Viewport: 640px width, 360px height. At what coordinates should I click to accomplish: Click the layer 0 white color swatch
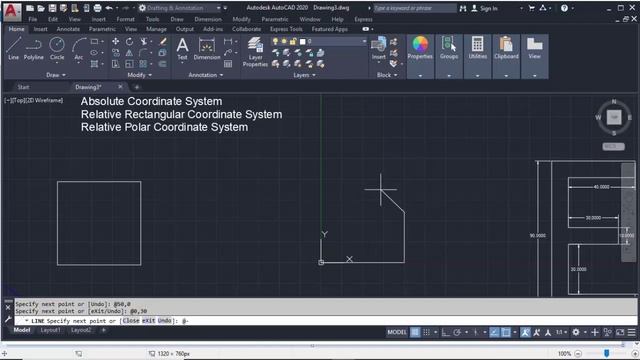[302, 41]
